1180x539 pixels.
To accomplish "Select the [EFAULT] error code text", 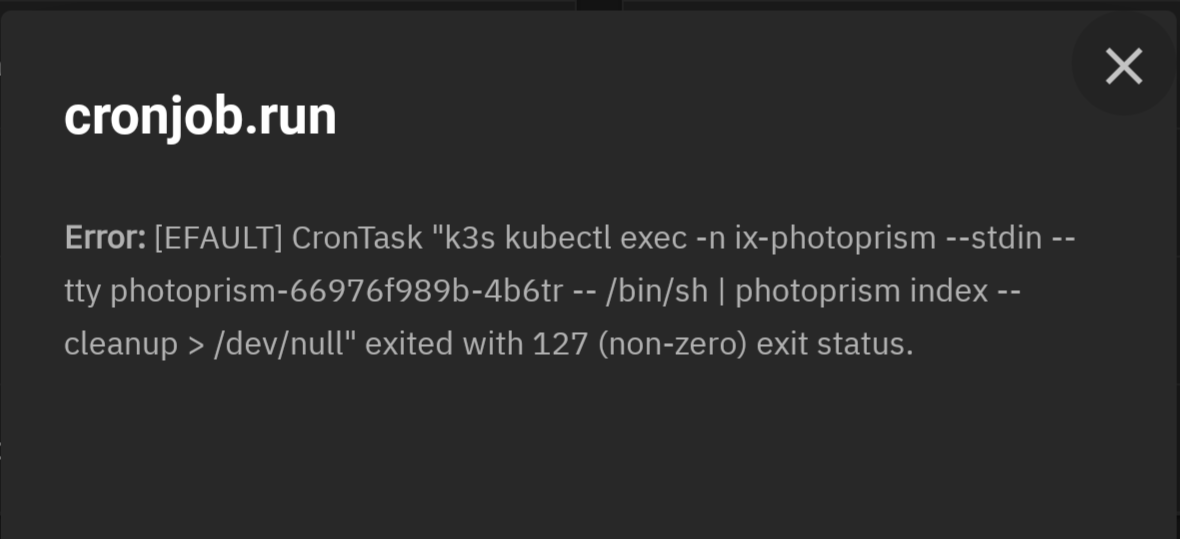I will pos(218,238).
